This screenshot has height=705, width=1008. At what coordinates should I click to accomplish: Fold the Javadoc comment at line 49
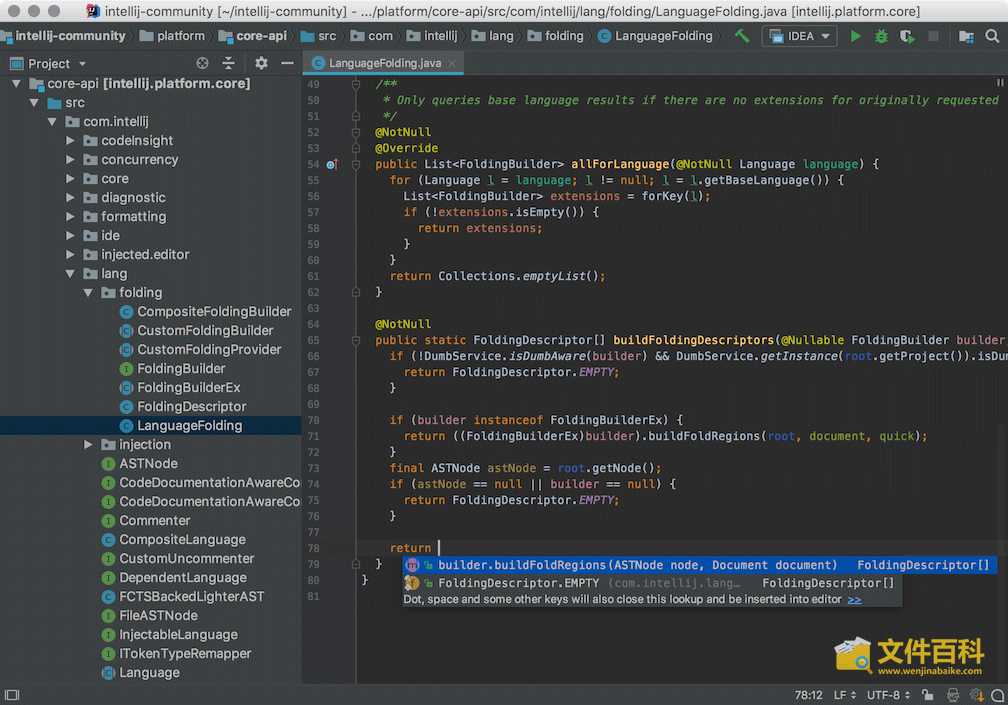coord(356,84)
